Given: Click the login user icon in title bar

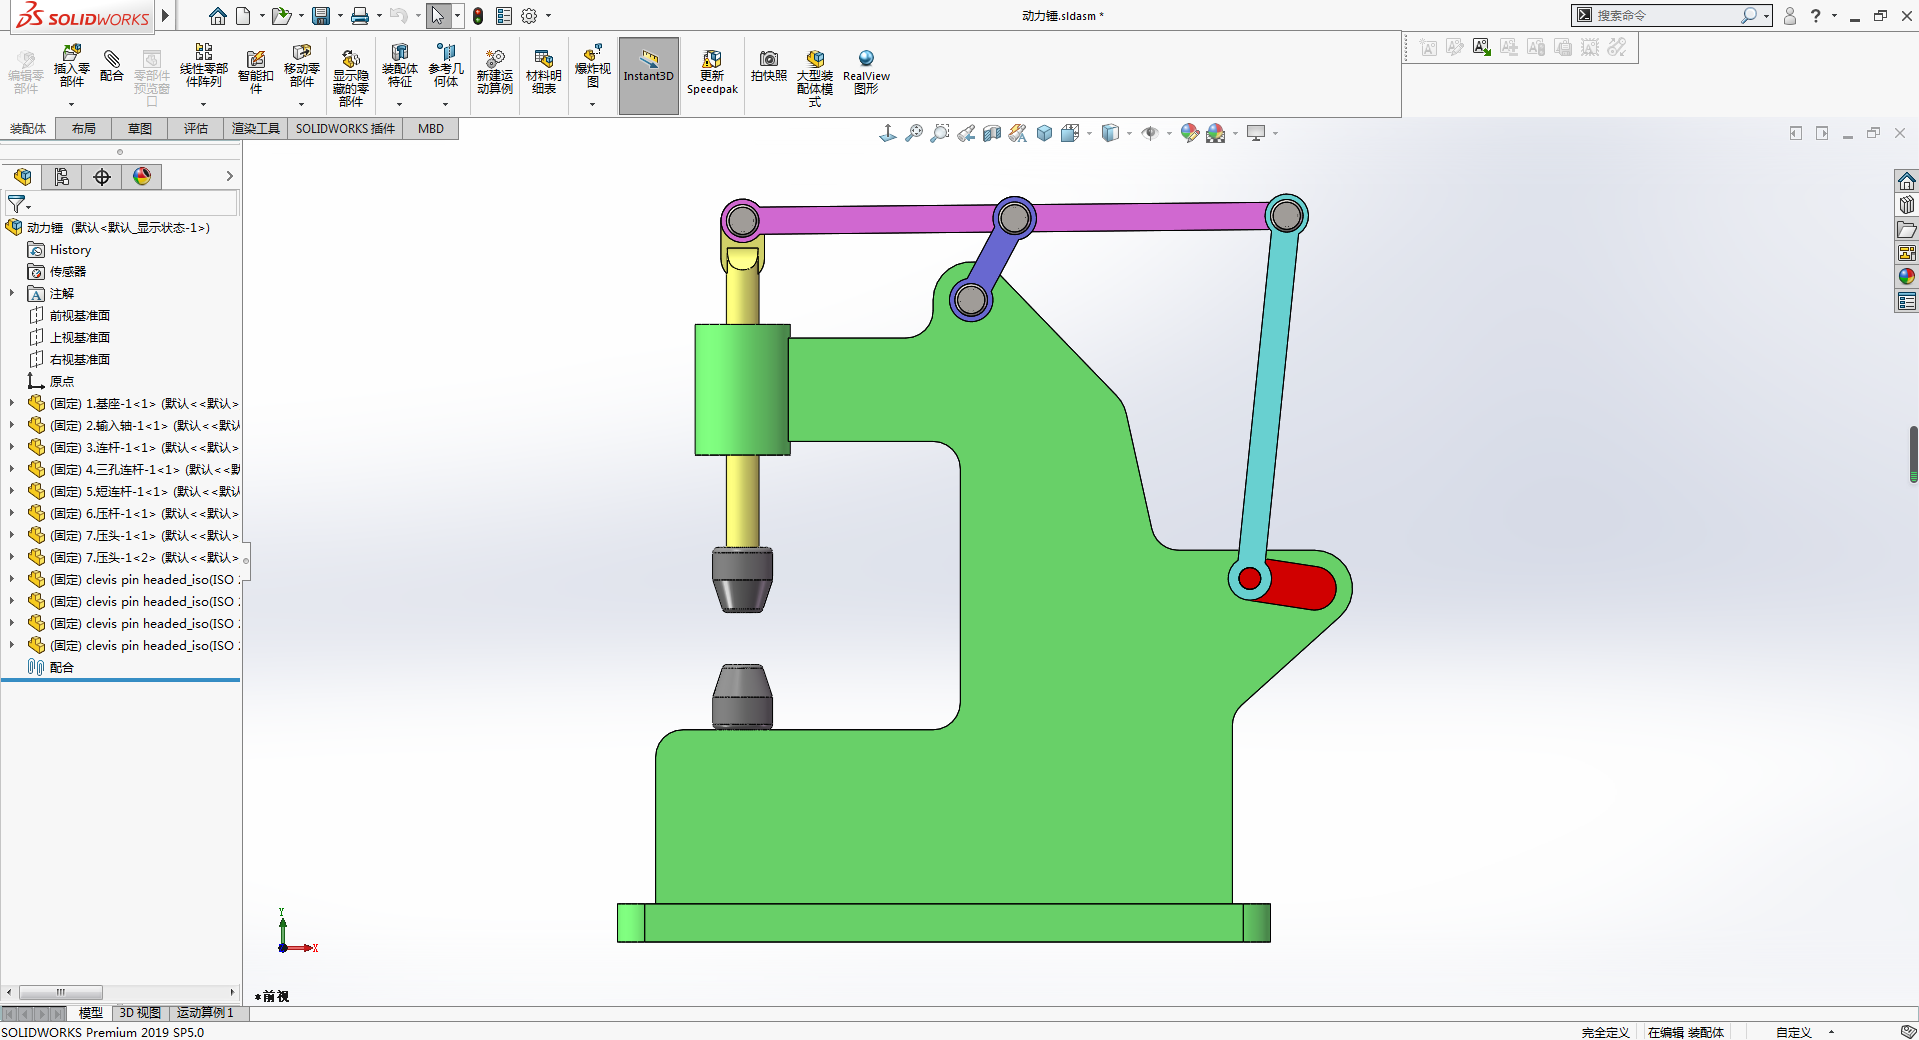Looking at the screenshot, I should click(x=1790, y=16).
